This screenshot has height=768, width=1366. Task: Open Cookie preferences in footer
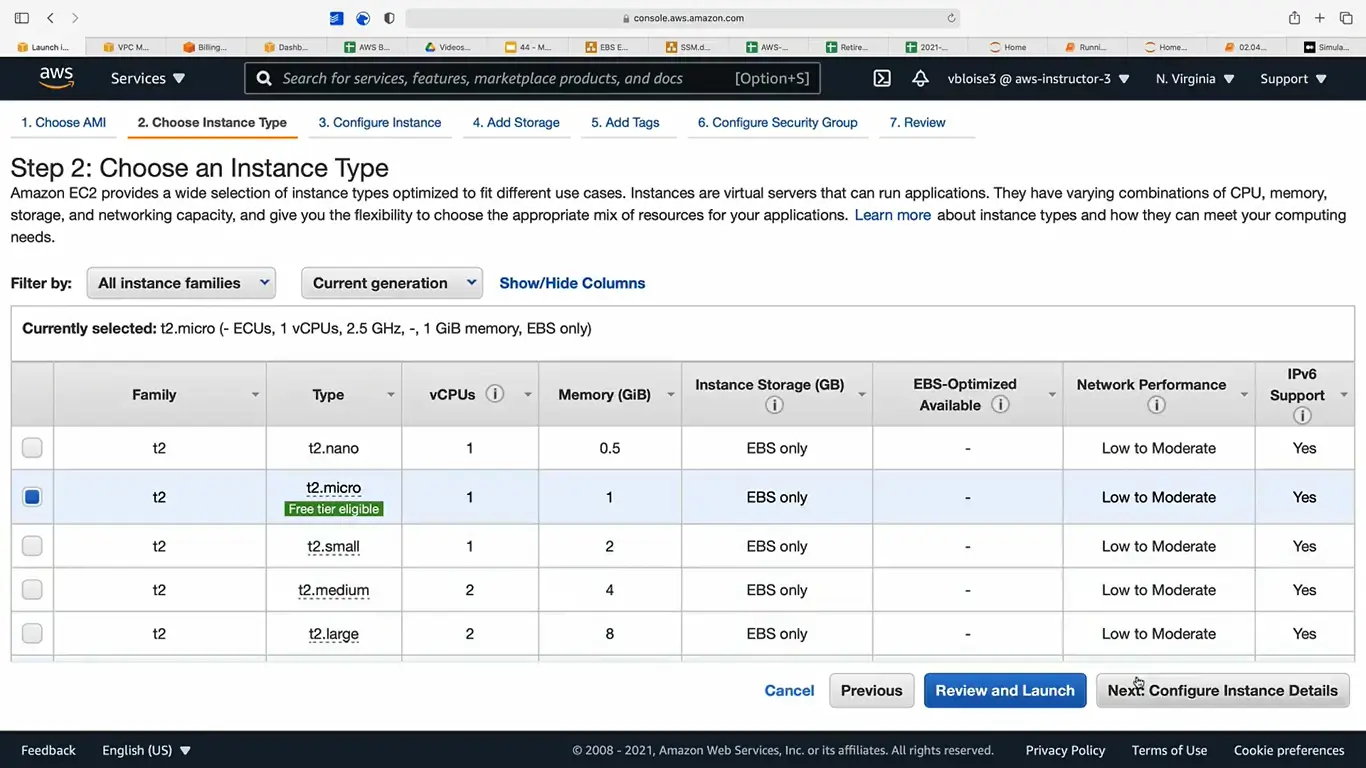[x=1289, y=750]
